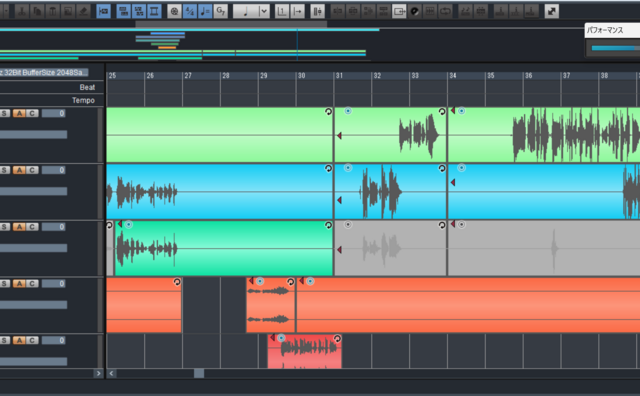
Task: Toggle the C button on the fourth track
Action: [x=32, y=283]
